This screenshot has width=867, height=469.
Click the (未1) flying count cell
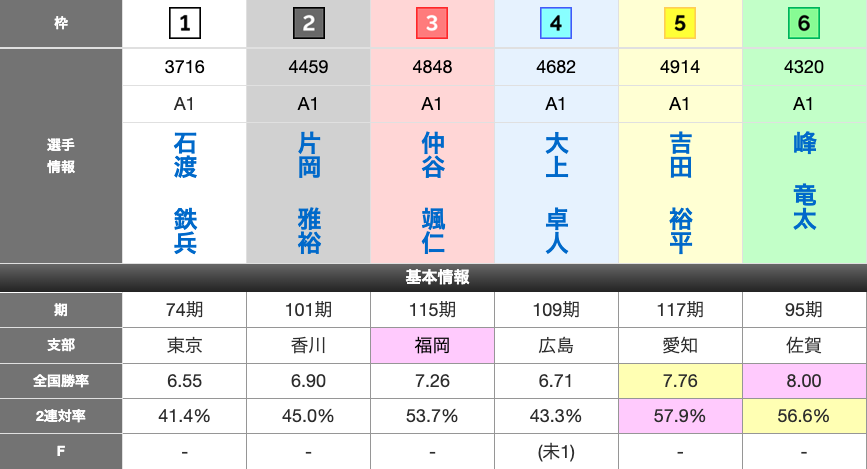(556, 452)
